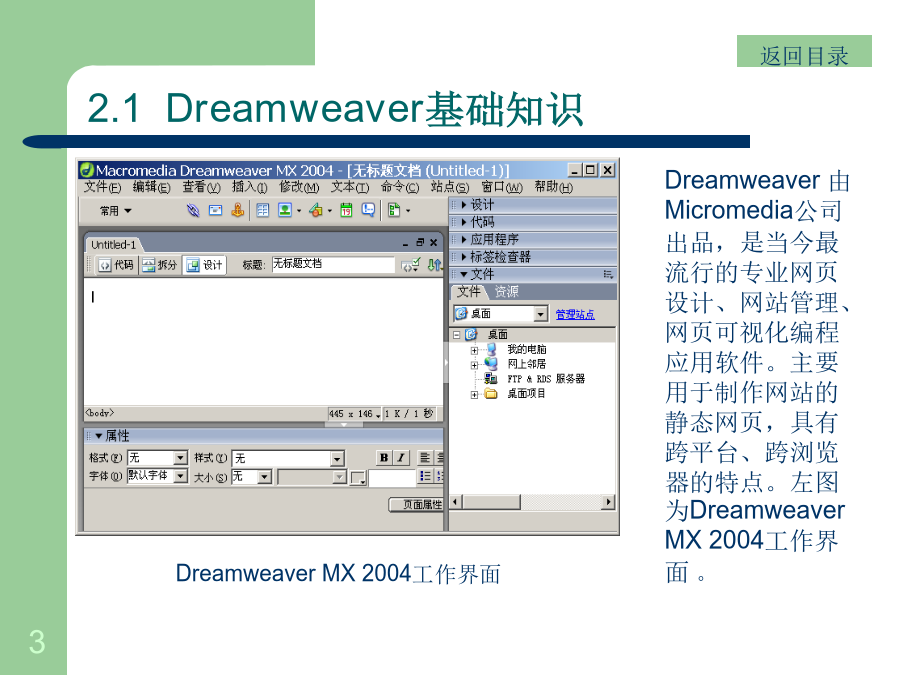Open the text color swatch picker
Viewport: 900px width, 675px height.
(358, 477)
